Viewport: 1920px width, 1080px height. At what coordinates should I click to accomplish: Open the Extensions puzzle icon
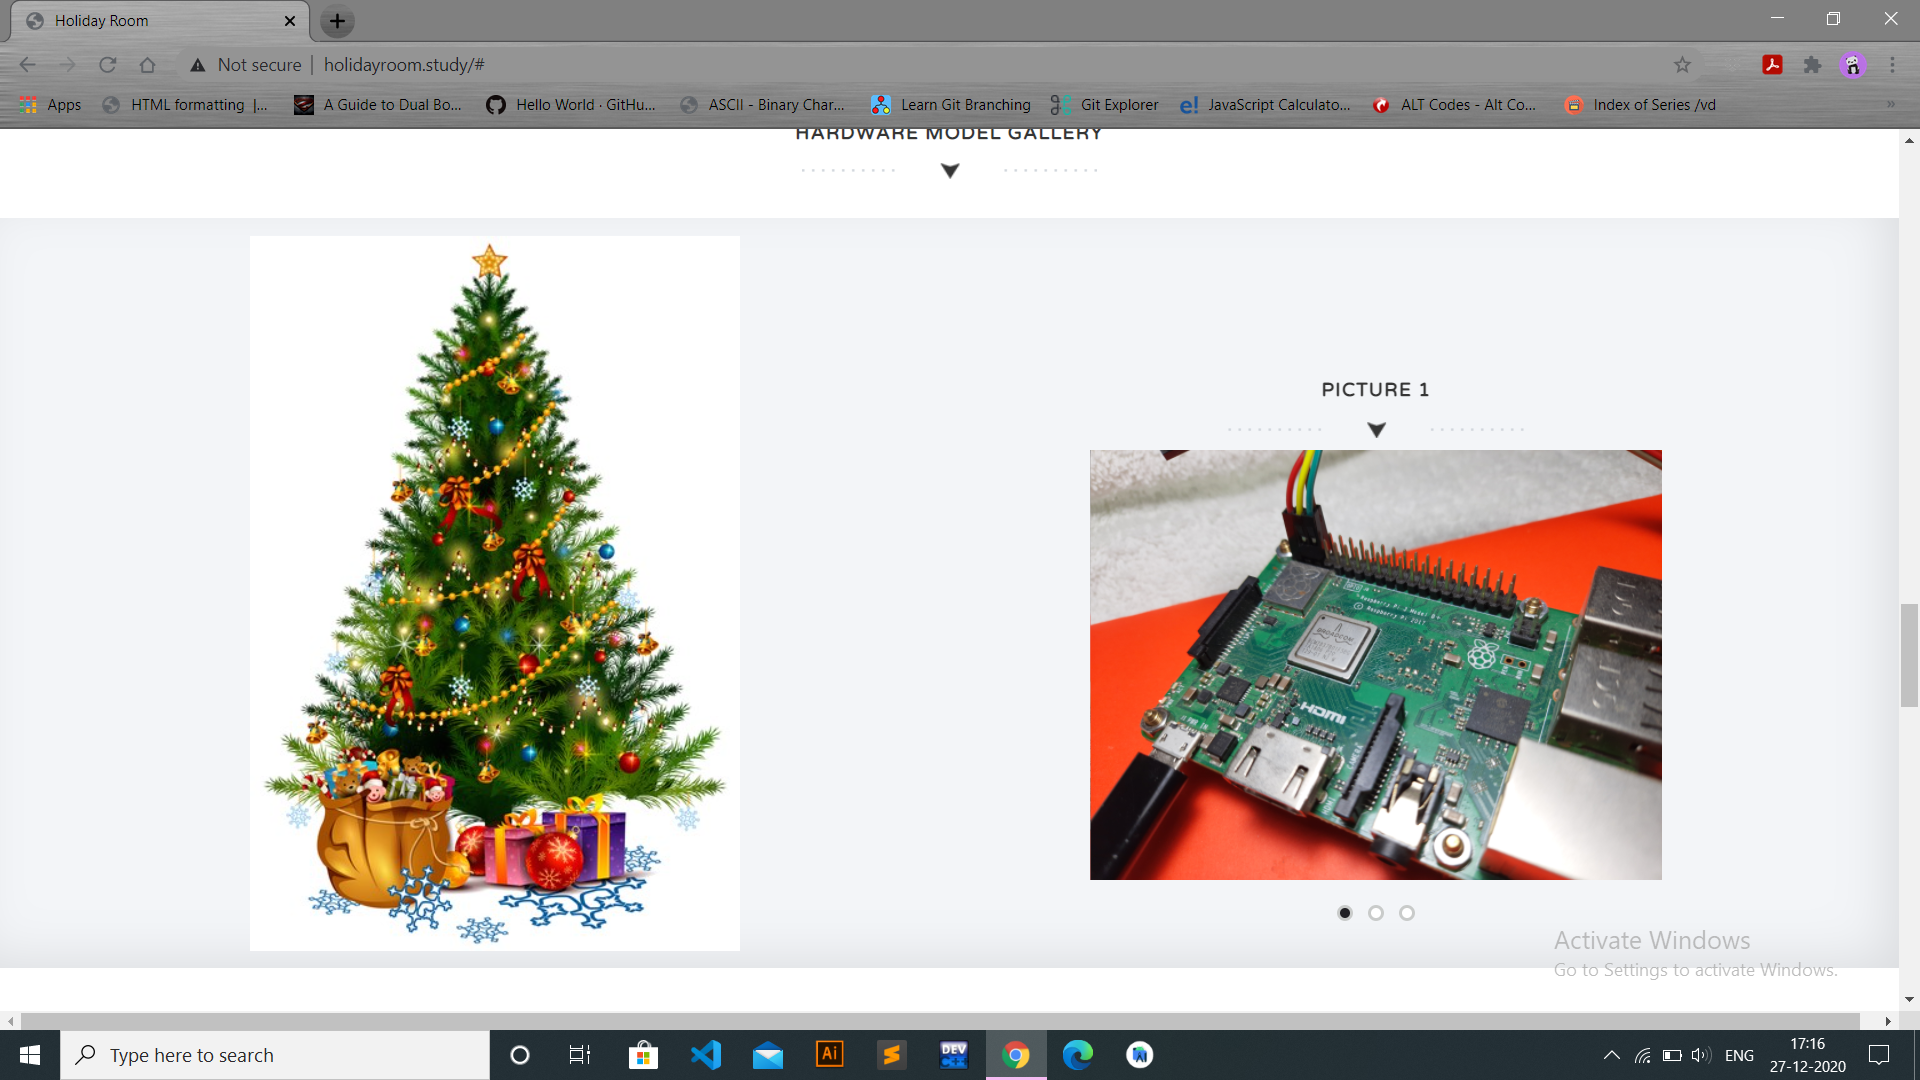click(x=1812, y=65)
